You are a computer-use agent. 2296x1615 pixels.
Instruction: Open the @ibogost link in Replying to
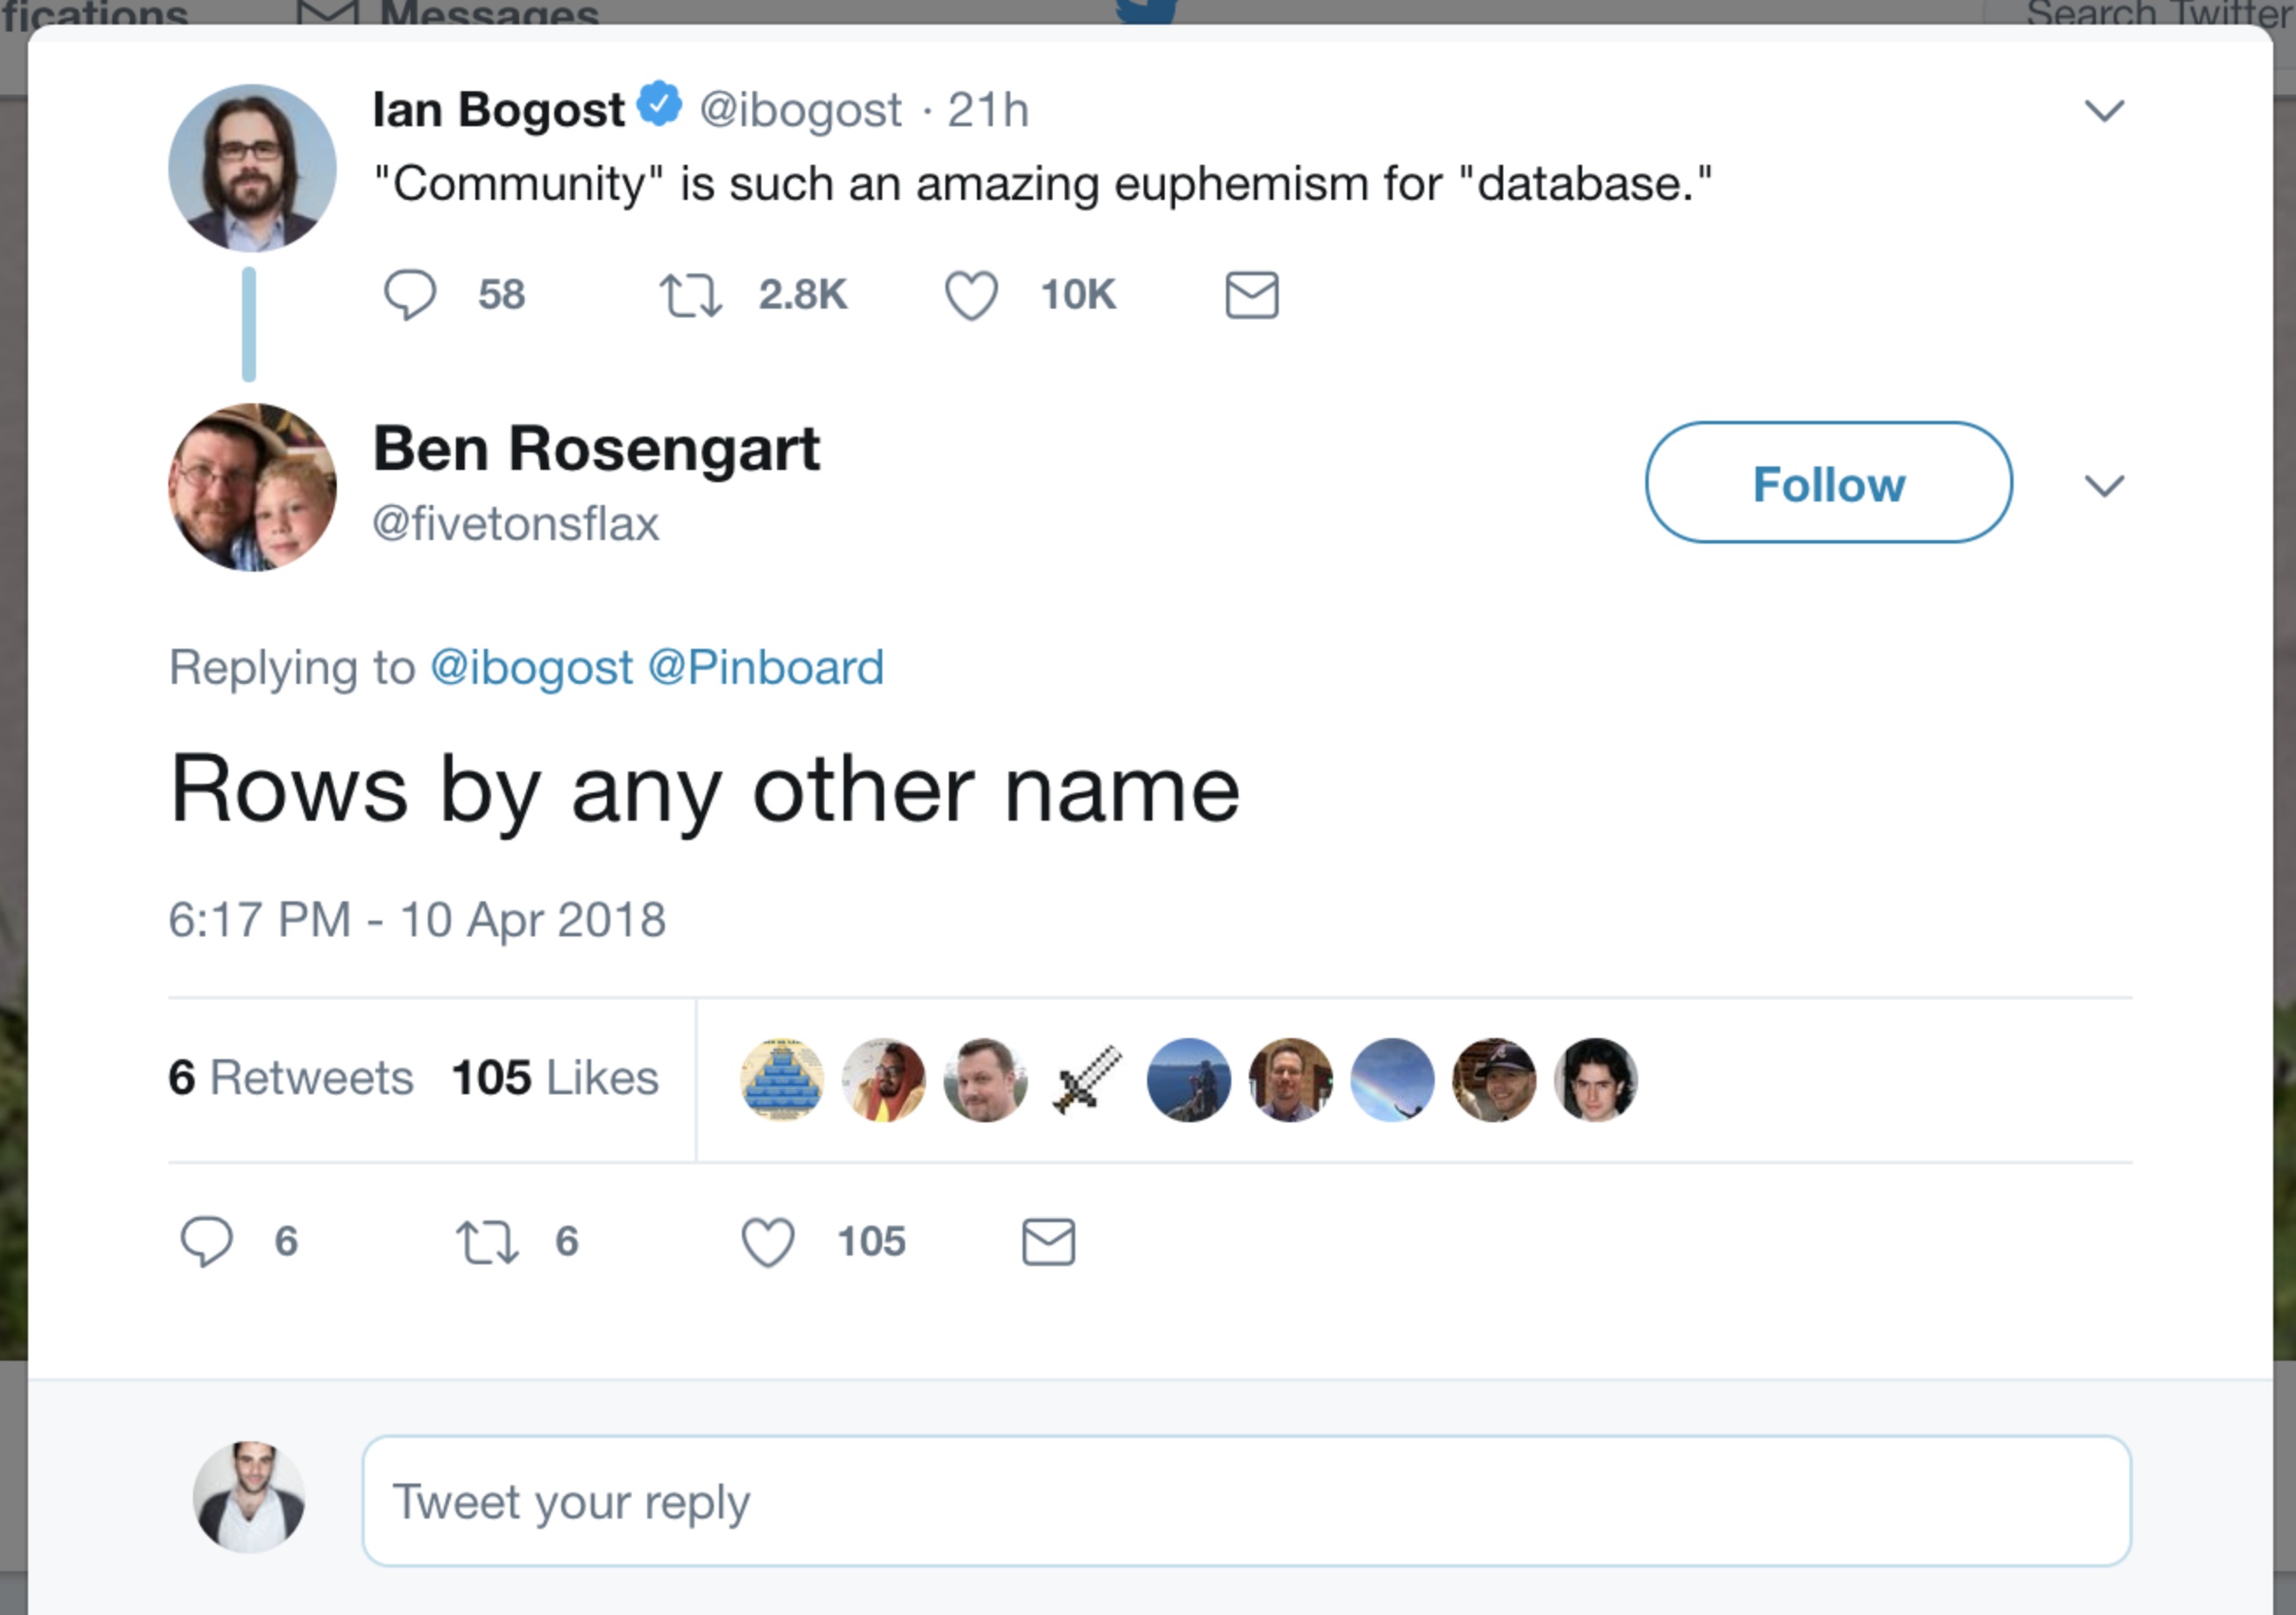[x=531, y=668]
